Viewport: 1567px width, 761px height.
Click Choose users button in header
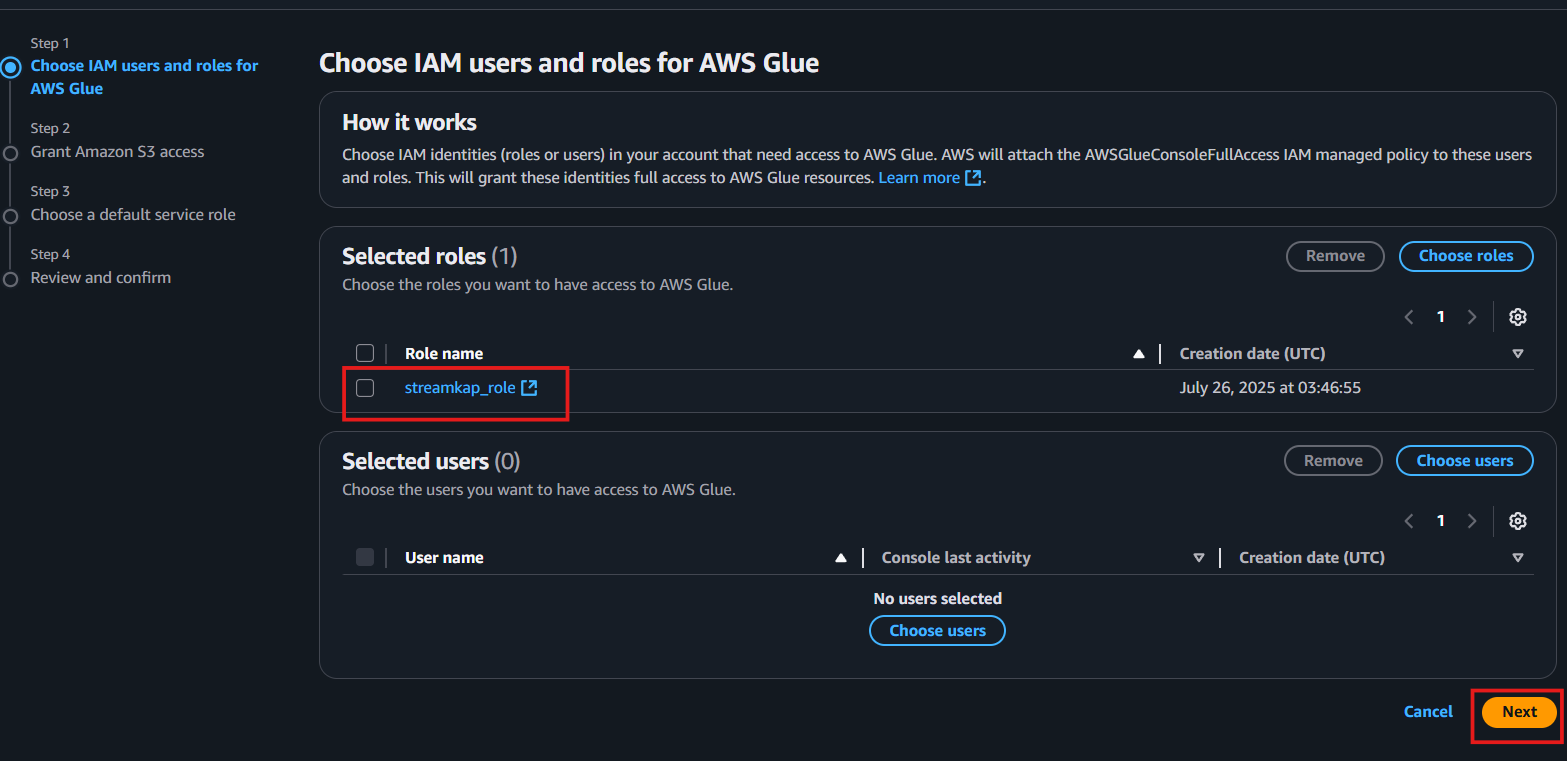coord(1465,461)
